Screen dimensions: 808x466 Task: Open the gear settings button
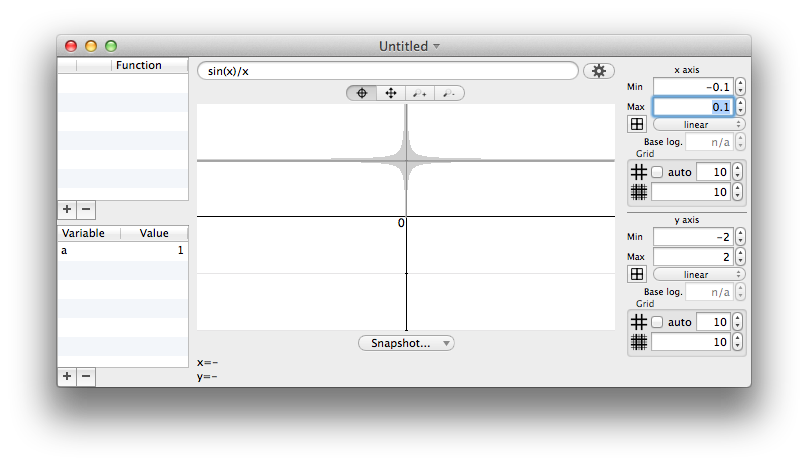click(x=598, y=71)
